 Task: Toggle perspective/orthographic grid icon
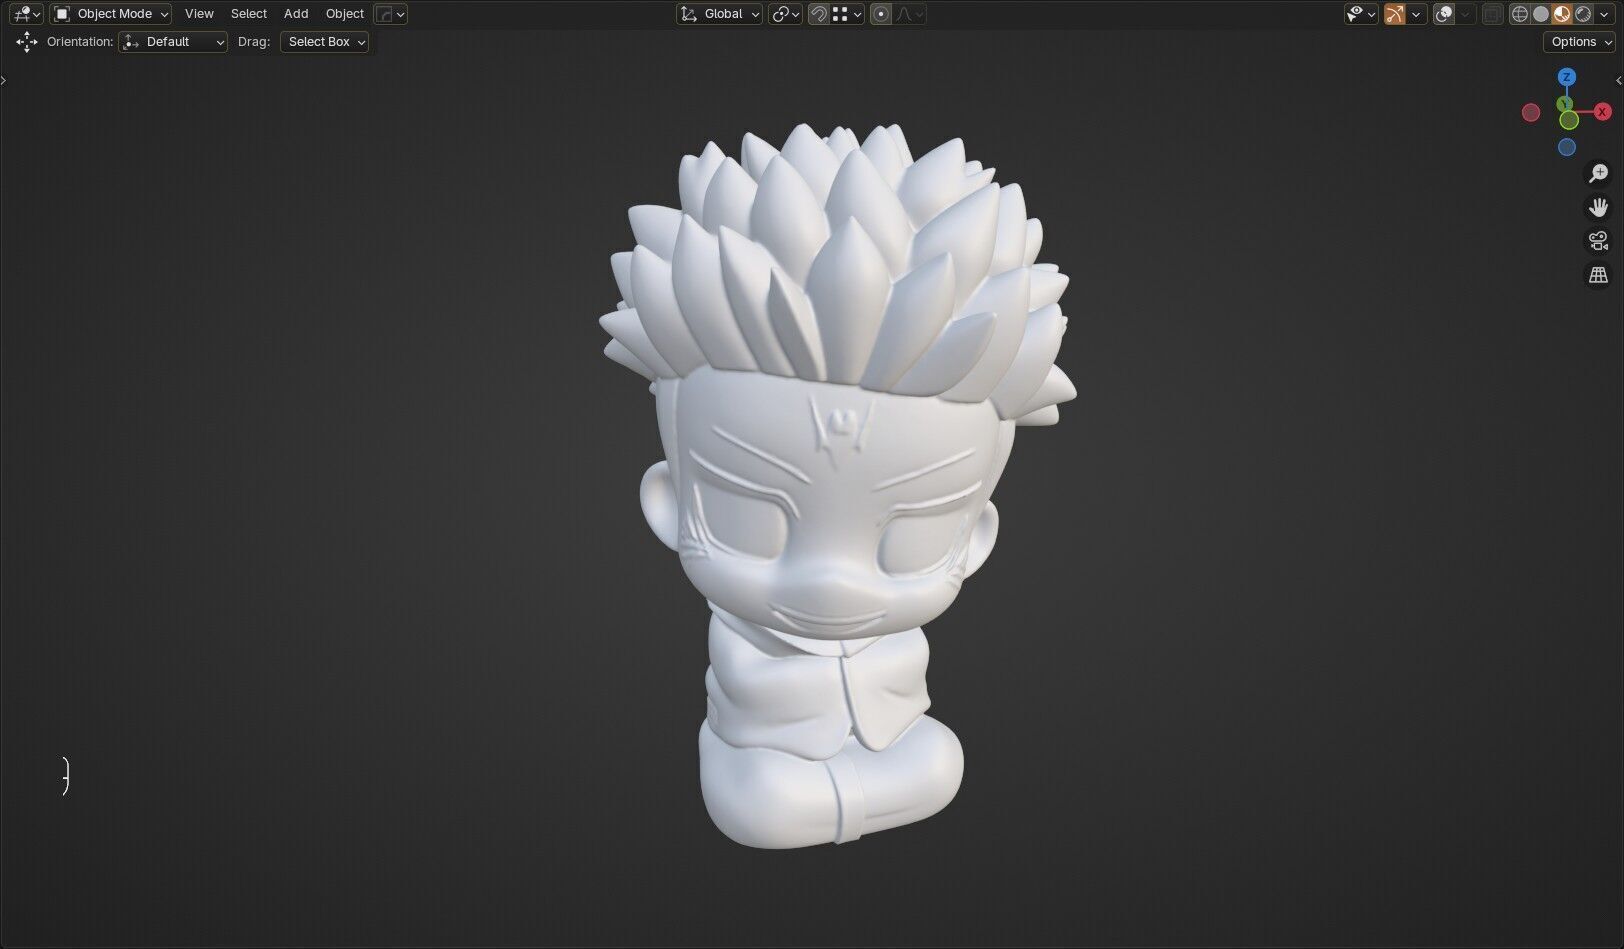pyautogui.click(x=1598, y=275)
